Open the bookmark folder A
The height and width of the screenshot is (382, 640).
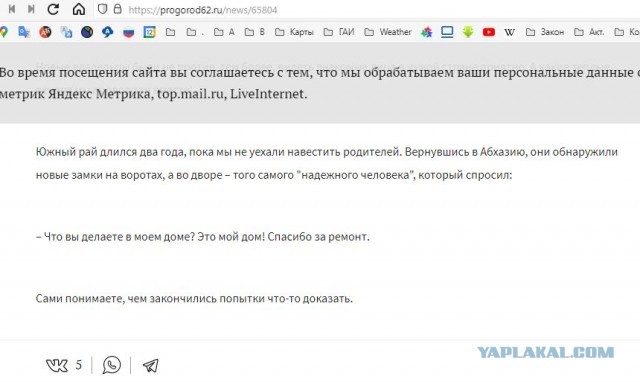224,32
